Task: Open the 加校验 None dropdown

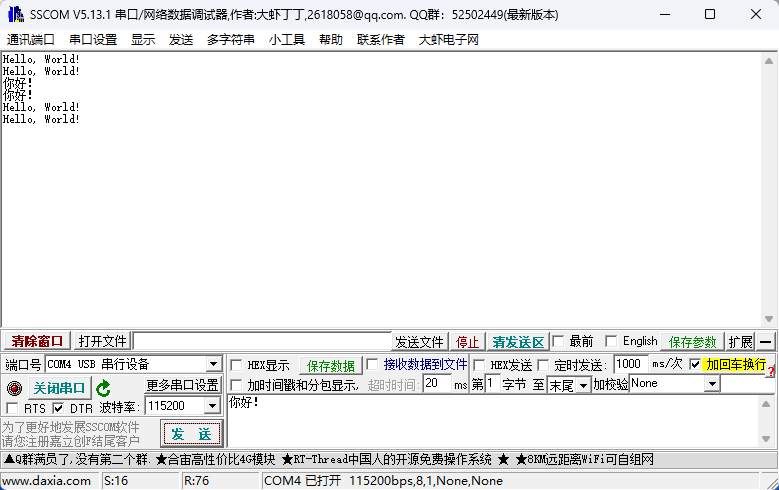Action: coord(712,384)
